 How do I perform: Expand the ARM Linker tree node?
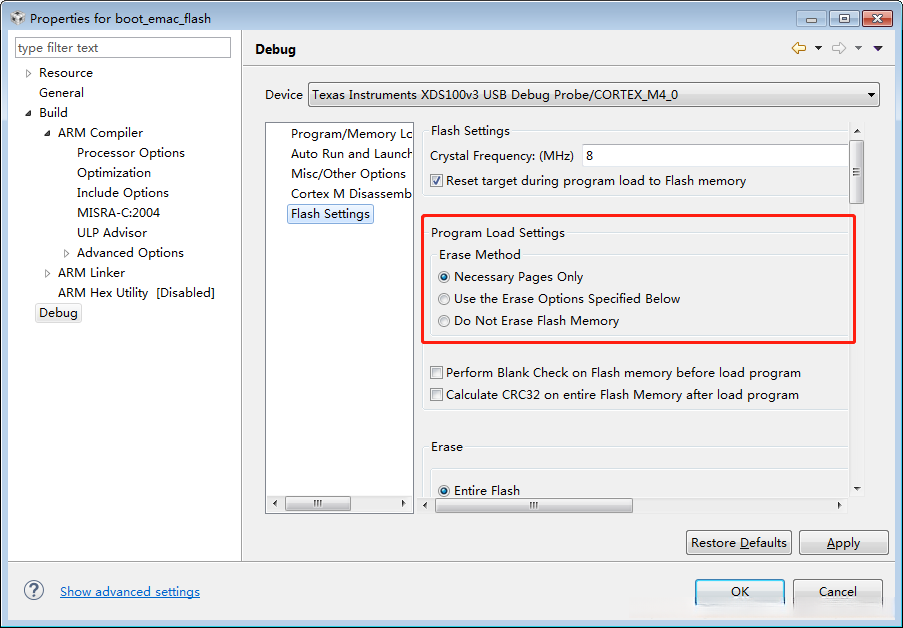[47, 273]
